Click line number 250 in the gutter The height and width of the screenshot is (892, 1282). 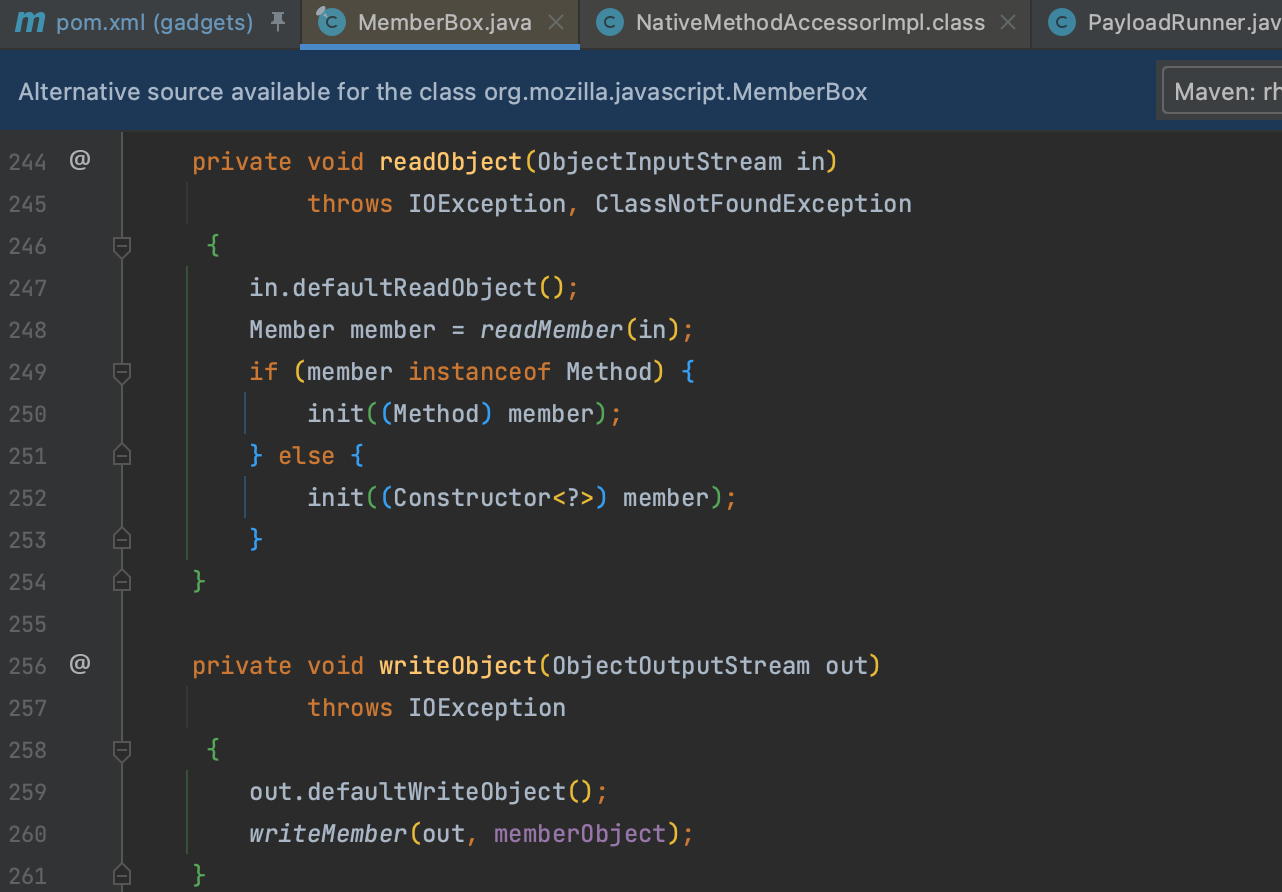click(x=27, y=414)
